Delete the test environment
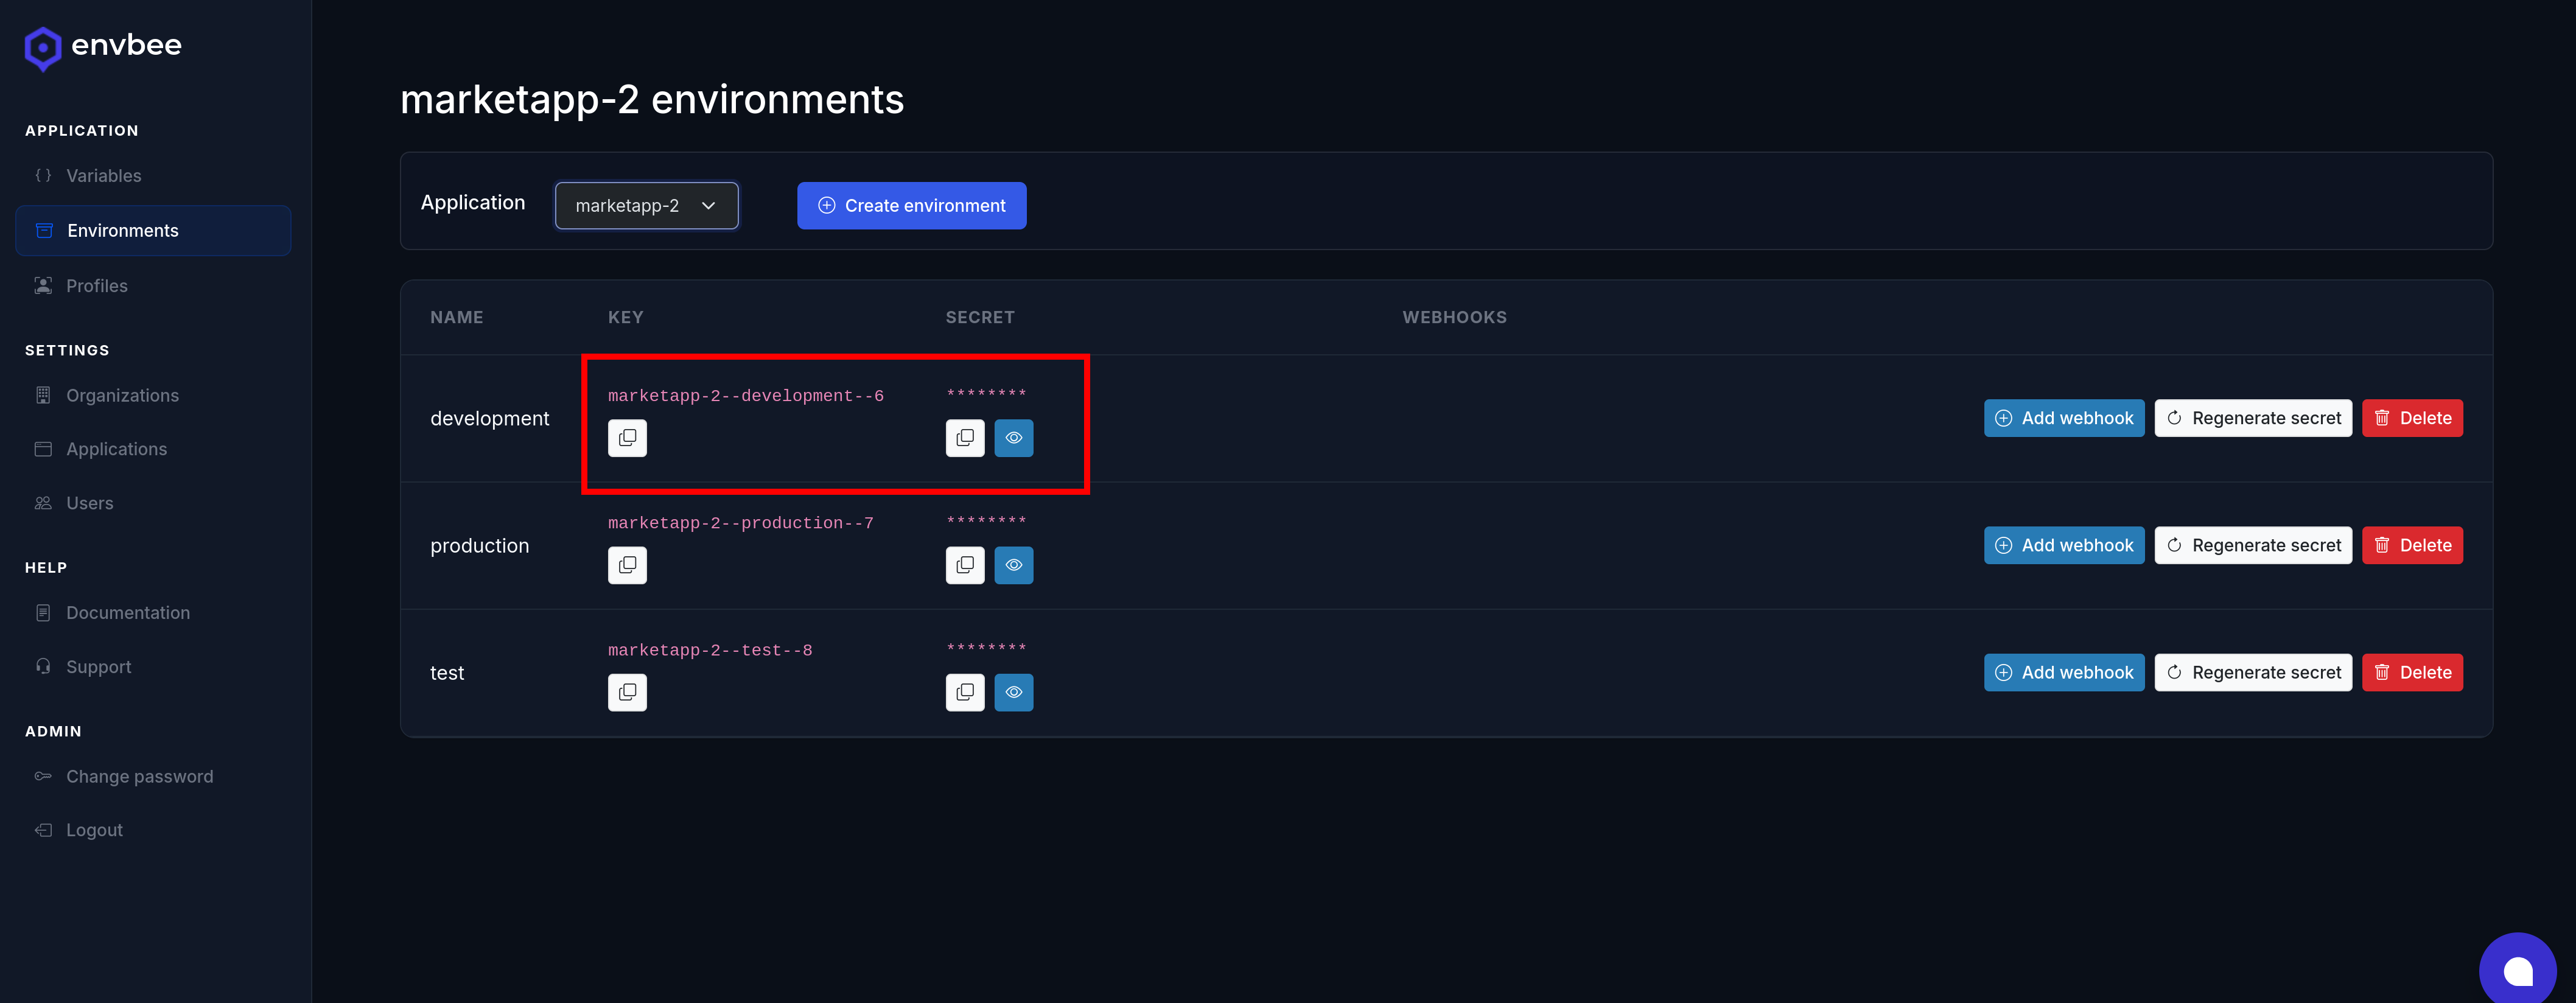The image size is (2576, 1003). [2412, 672]
